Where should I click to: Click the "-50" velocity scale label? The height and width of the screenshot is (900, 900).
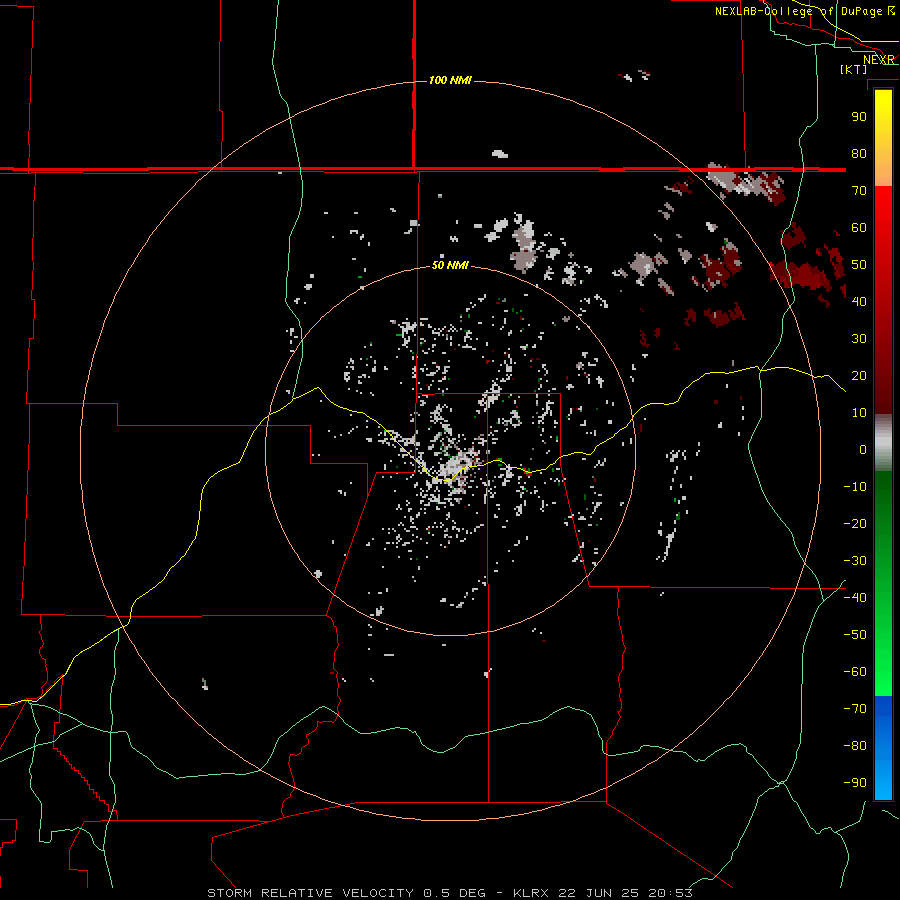tap(855, 635)
